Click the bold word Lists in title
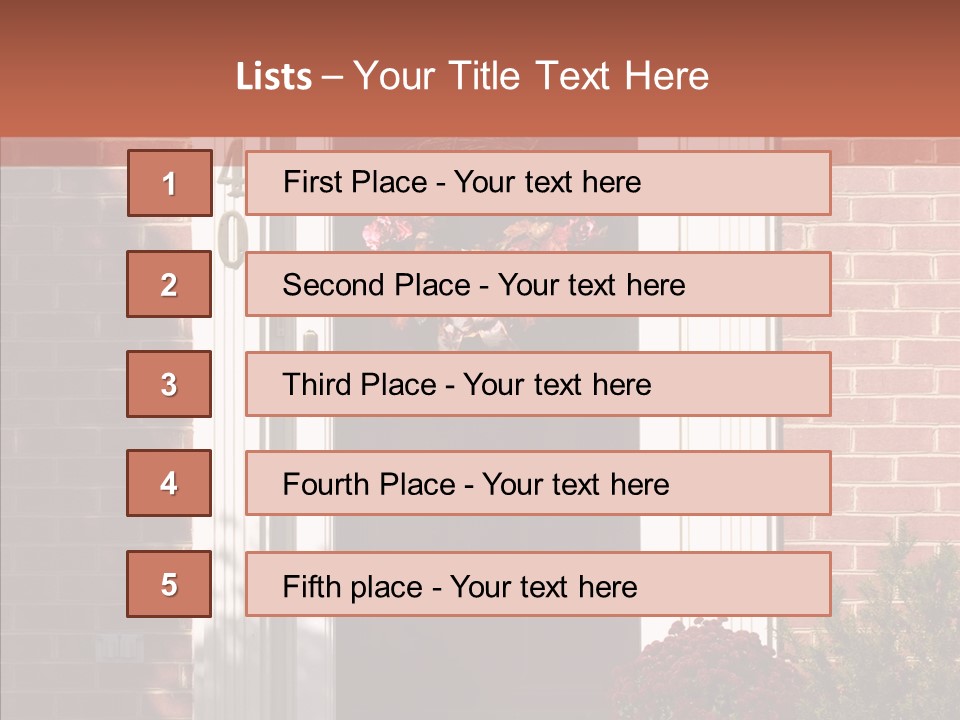Viewport: 960px width, 720px height. pyautogui.click(x=274, y=77)
